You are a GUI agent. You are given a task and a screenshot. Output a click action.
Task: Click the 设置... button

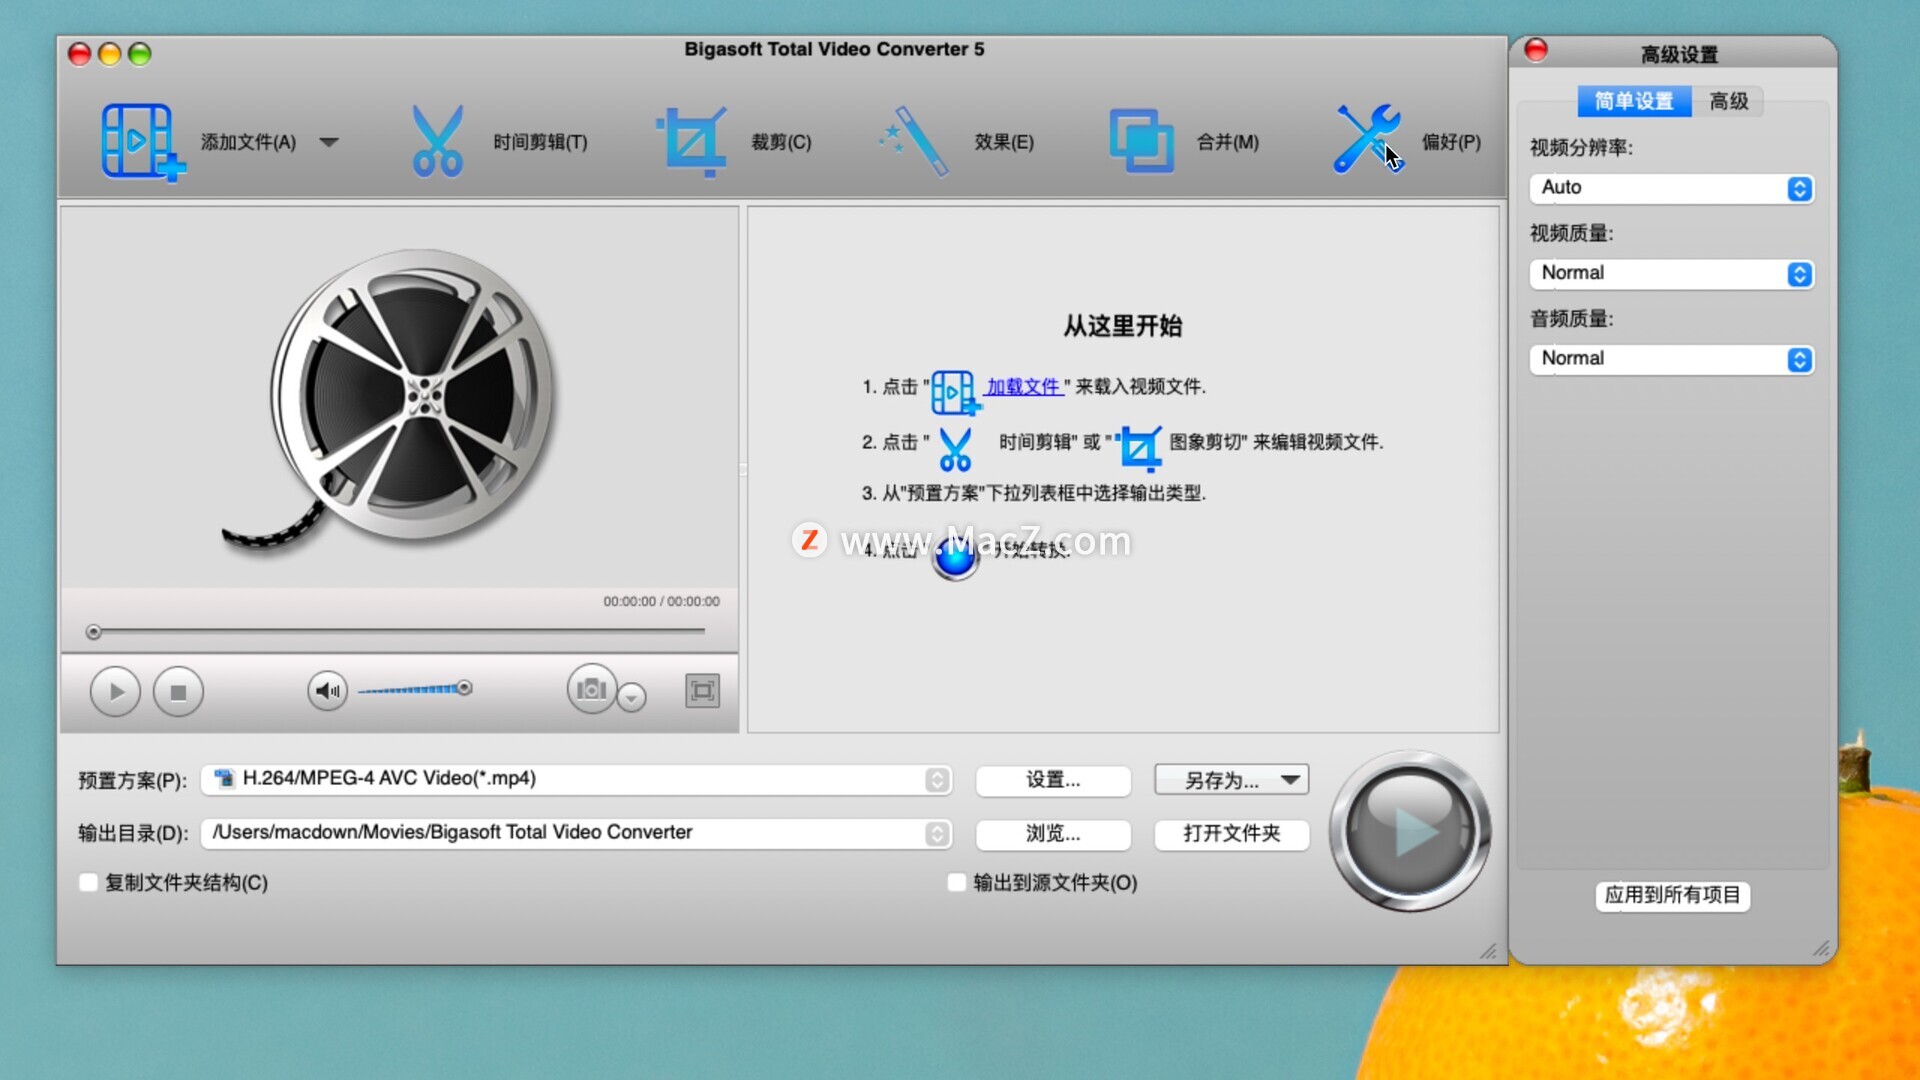click(1053, 780)
